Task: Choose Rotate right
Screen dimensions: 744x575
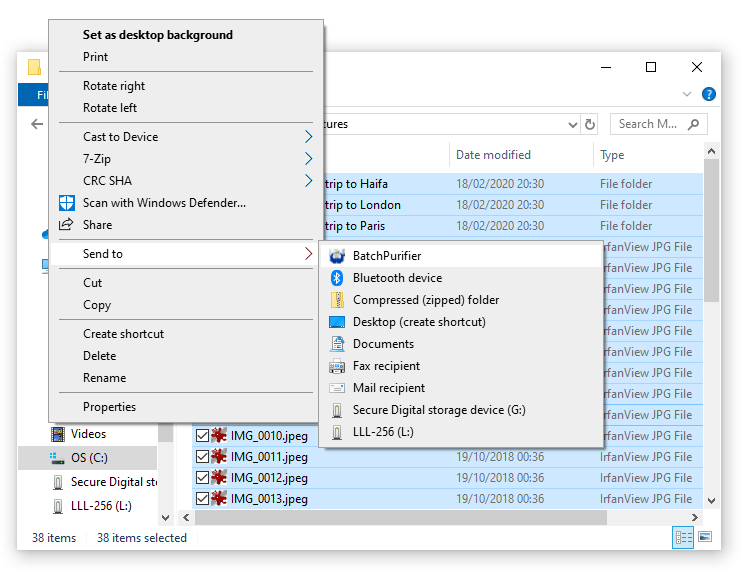Action: 114,86
